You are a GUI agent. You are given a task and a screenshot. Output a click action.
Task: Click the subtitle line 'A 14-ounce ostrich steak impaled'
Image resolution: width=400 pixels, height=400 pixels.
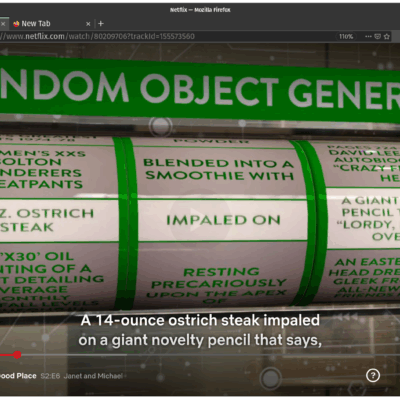[x=200, y=321]
